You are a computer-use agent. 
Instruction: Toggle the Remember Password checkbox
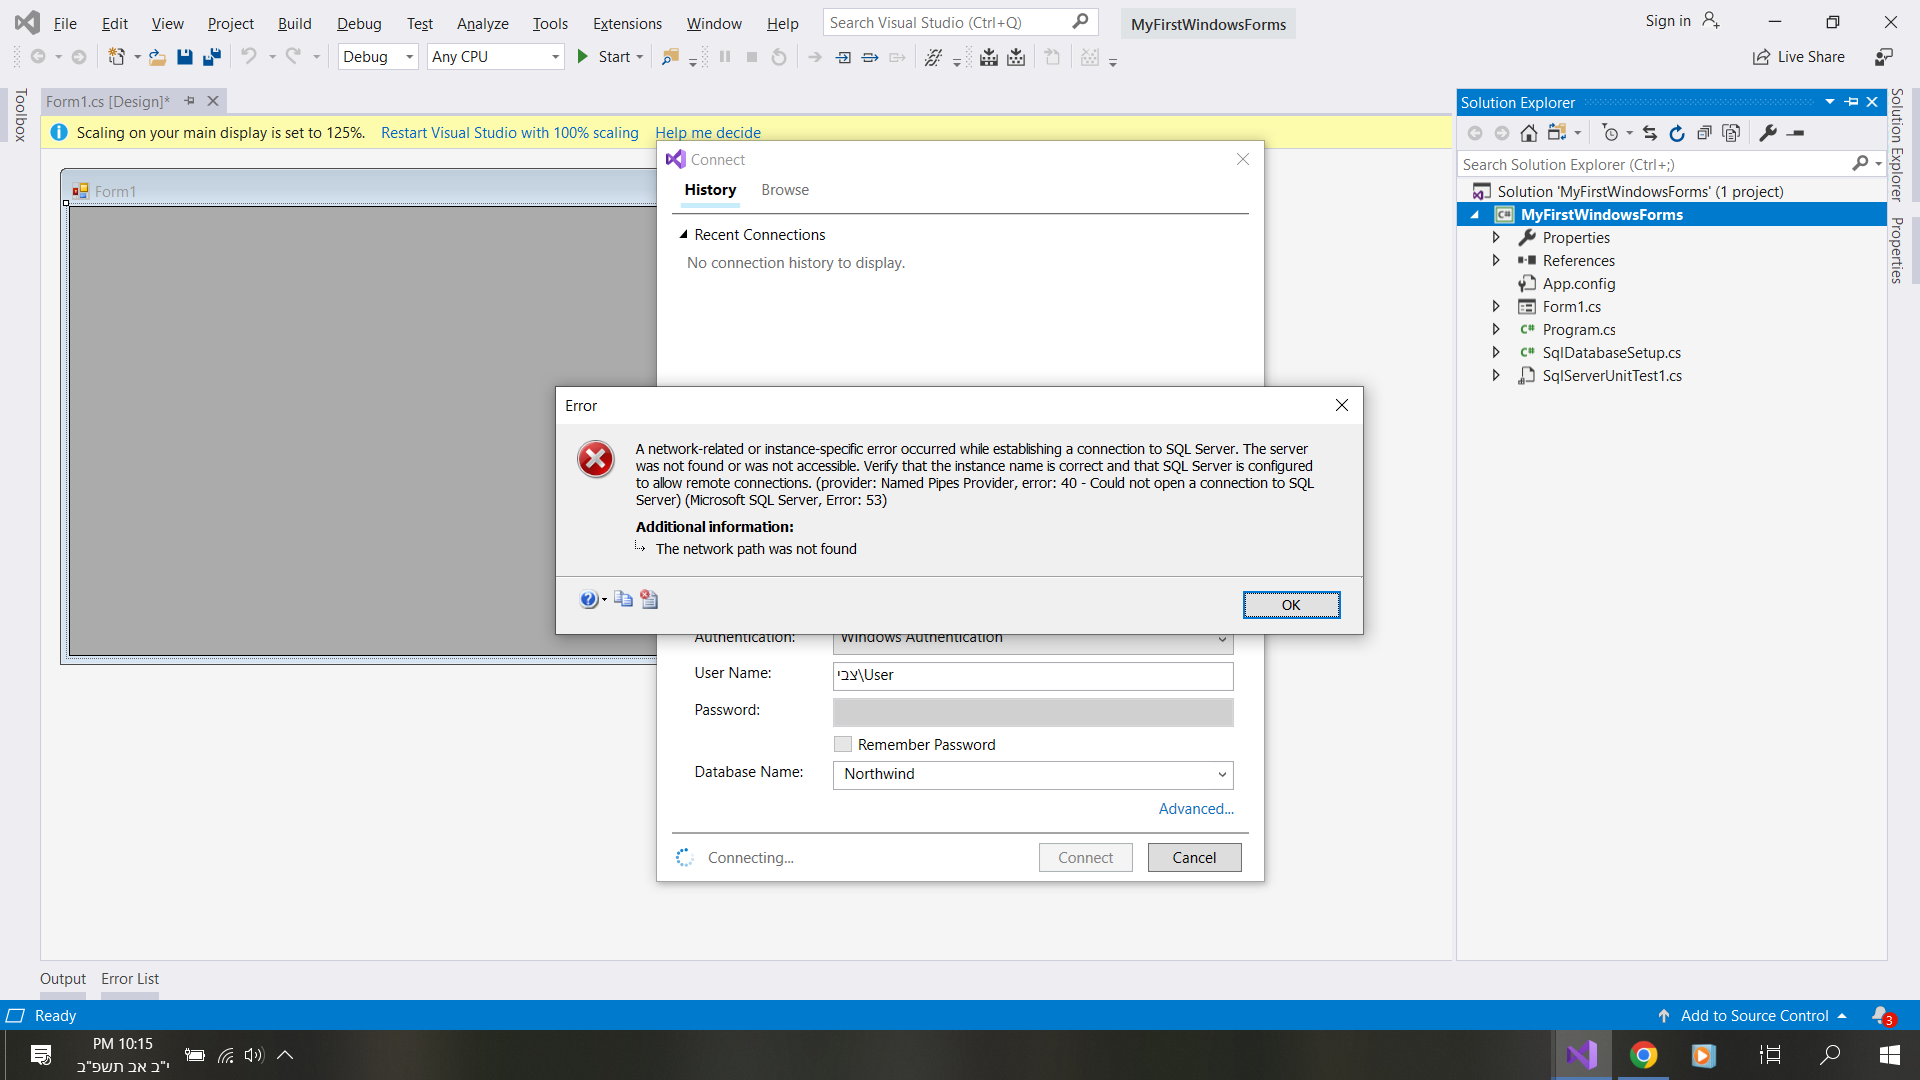pos(843,744)
